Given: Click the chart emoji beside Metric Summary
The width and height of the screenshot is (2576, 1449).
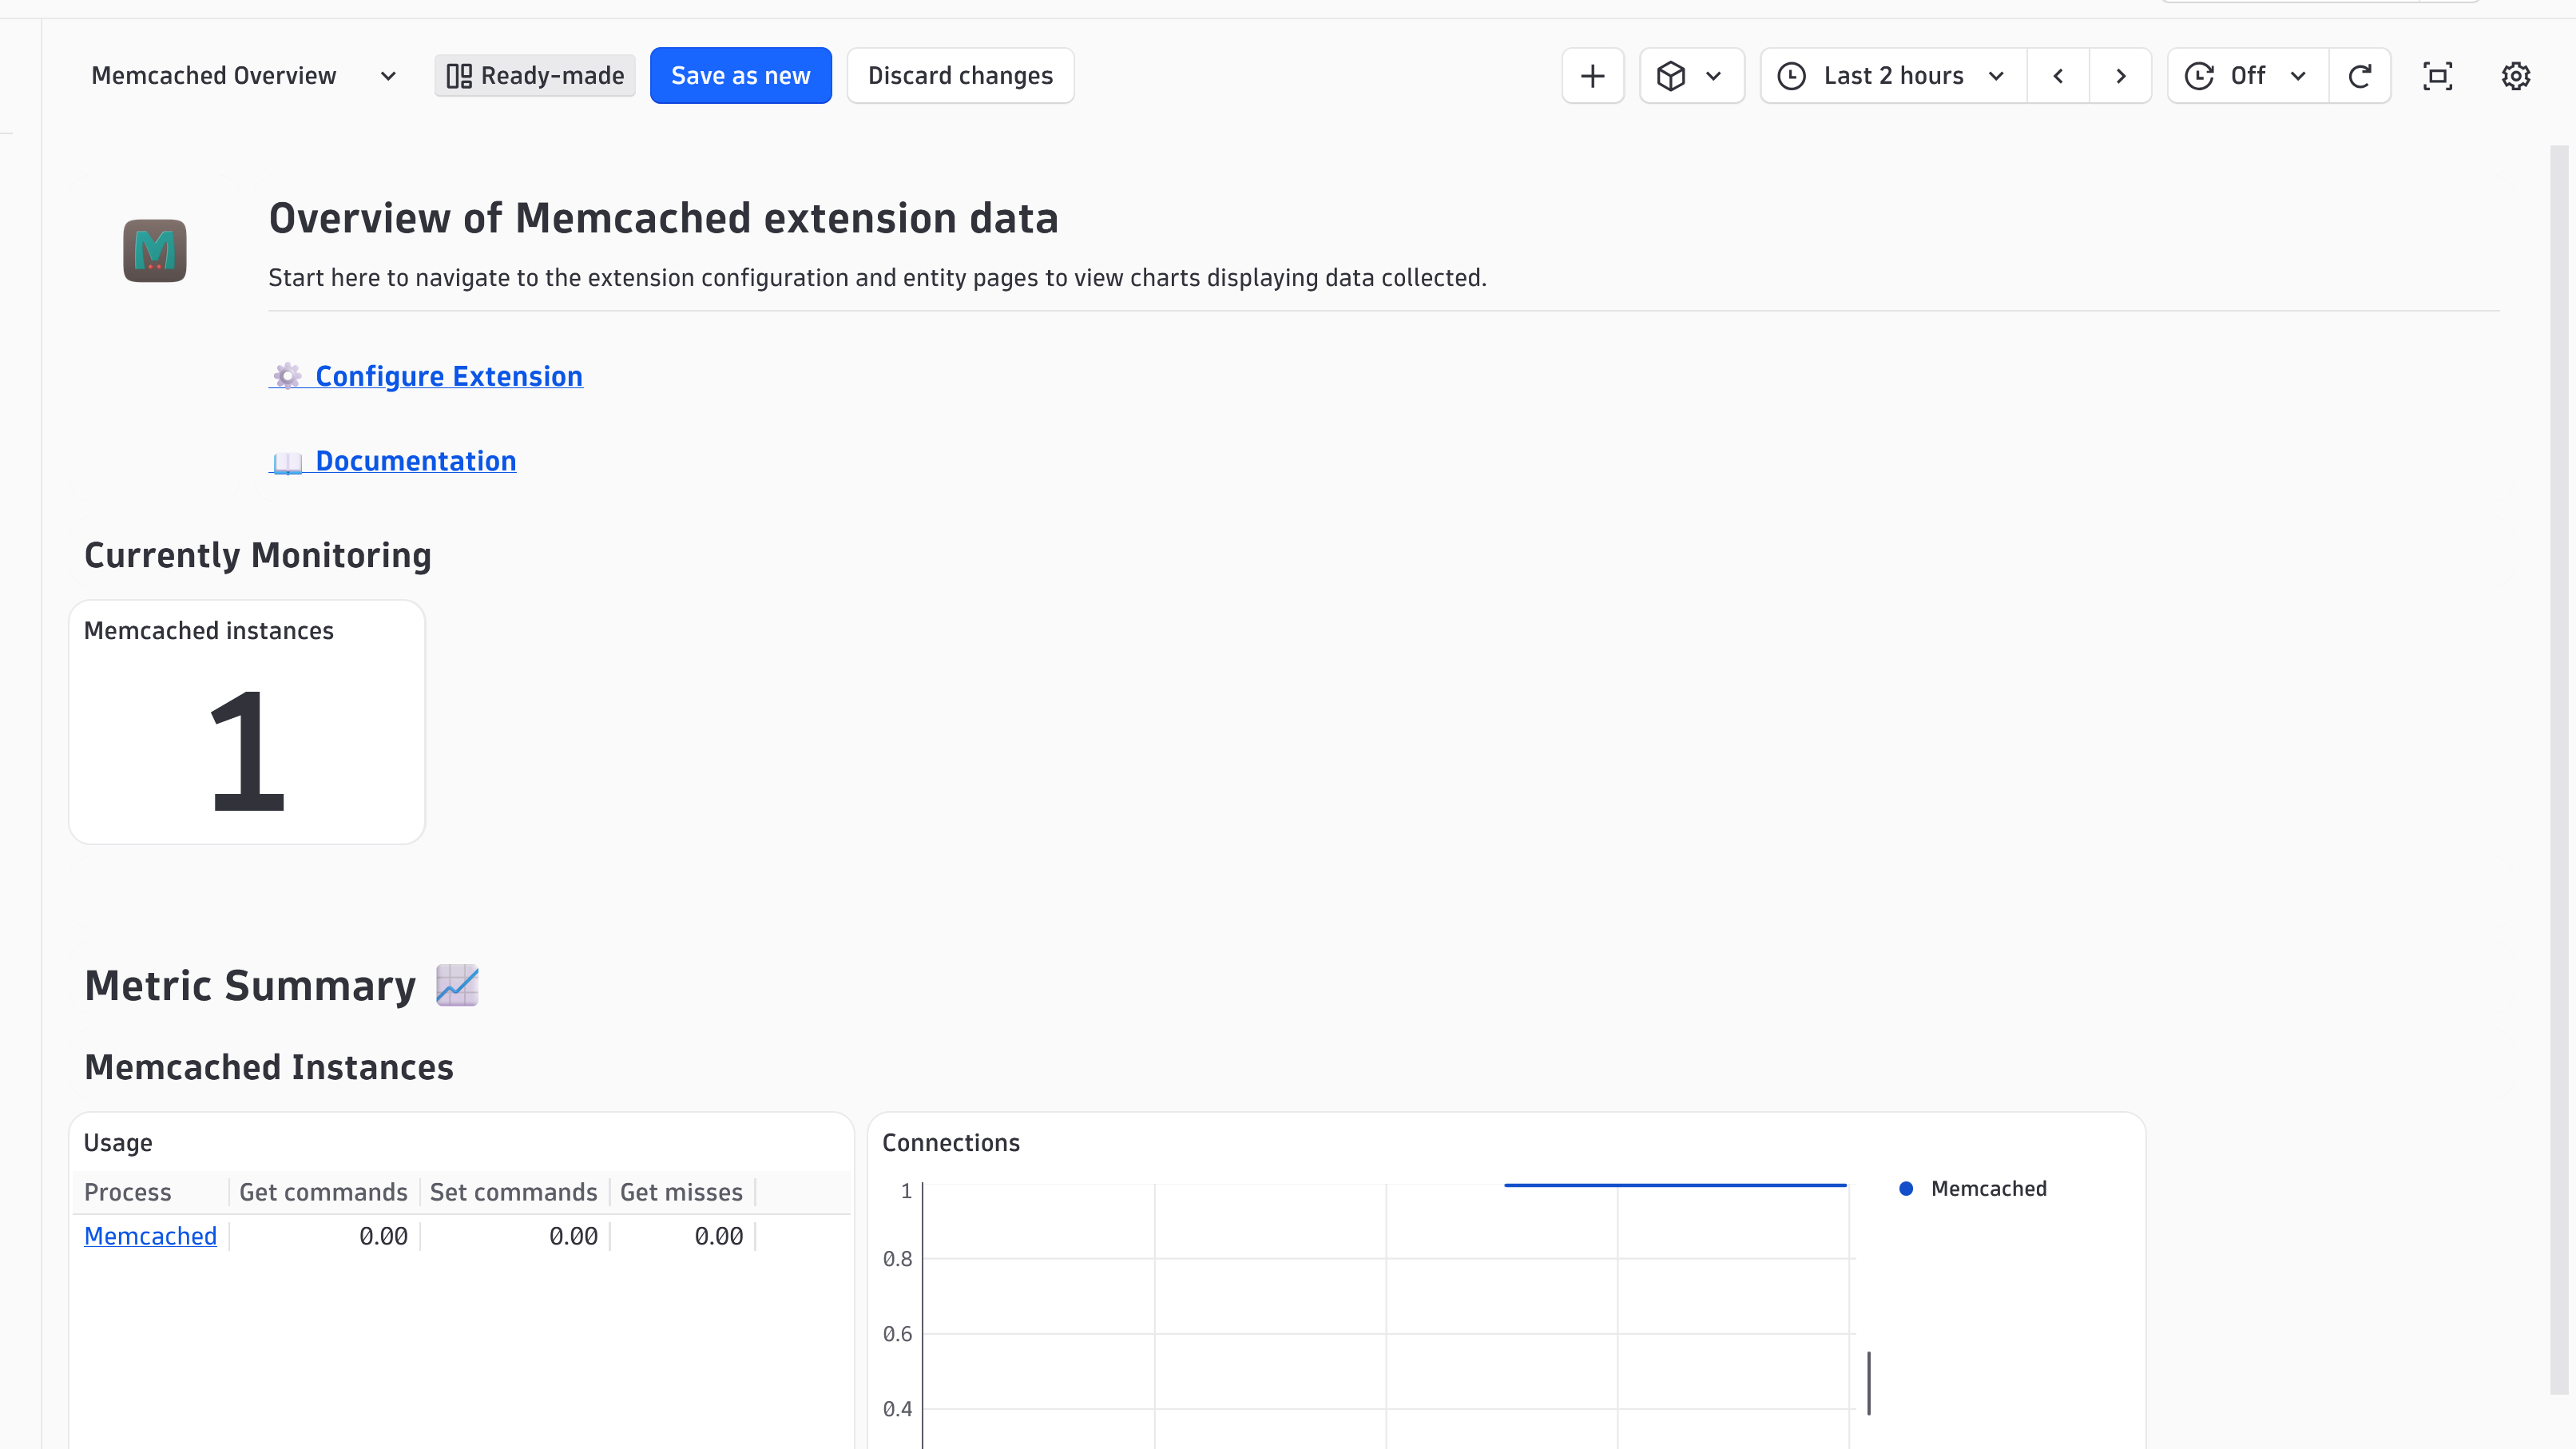Looking at the screenshot, I should pyautogui.click(x=457, y=986).
